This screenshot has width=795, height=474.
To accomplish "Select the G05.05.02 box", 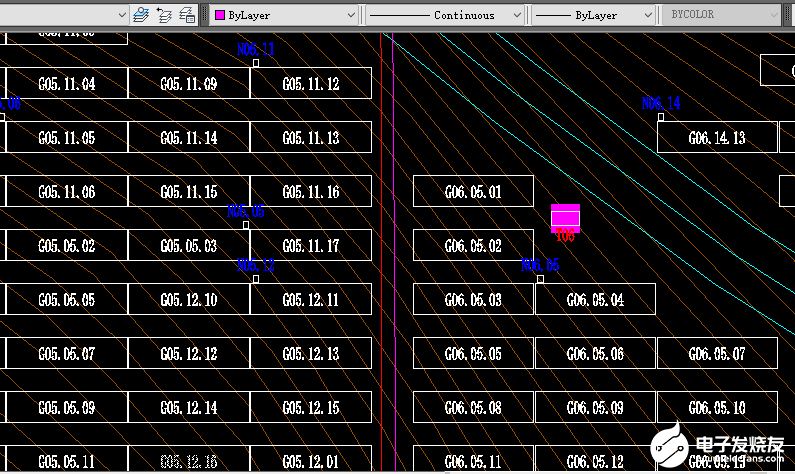I will [x=67, y=245].
